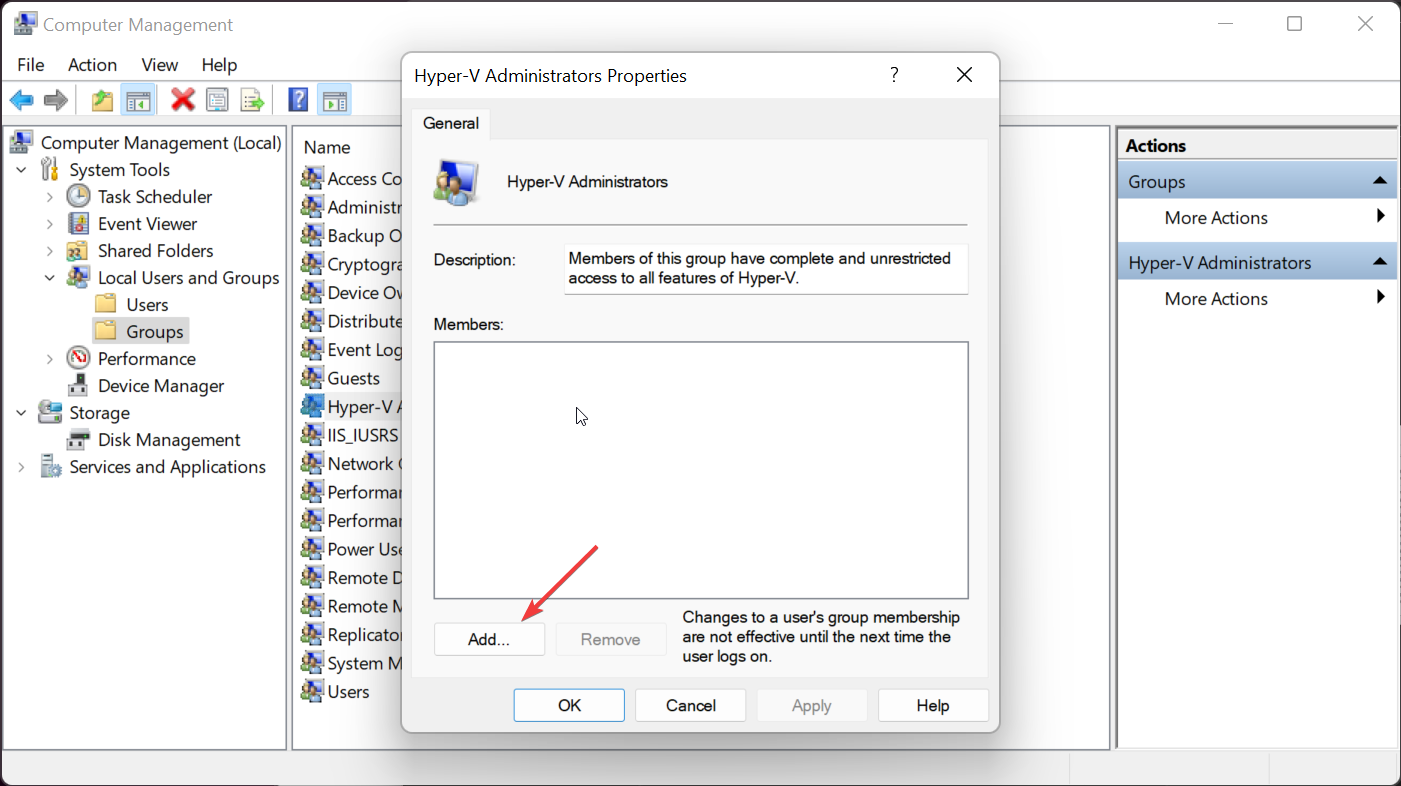Click the IIS_IUSRS group icon
Image resolution: width=1401 pixels, height=786 pixels.
pyautogui.click(x=312, y=435)
